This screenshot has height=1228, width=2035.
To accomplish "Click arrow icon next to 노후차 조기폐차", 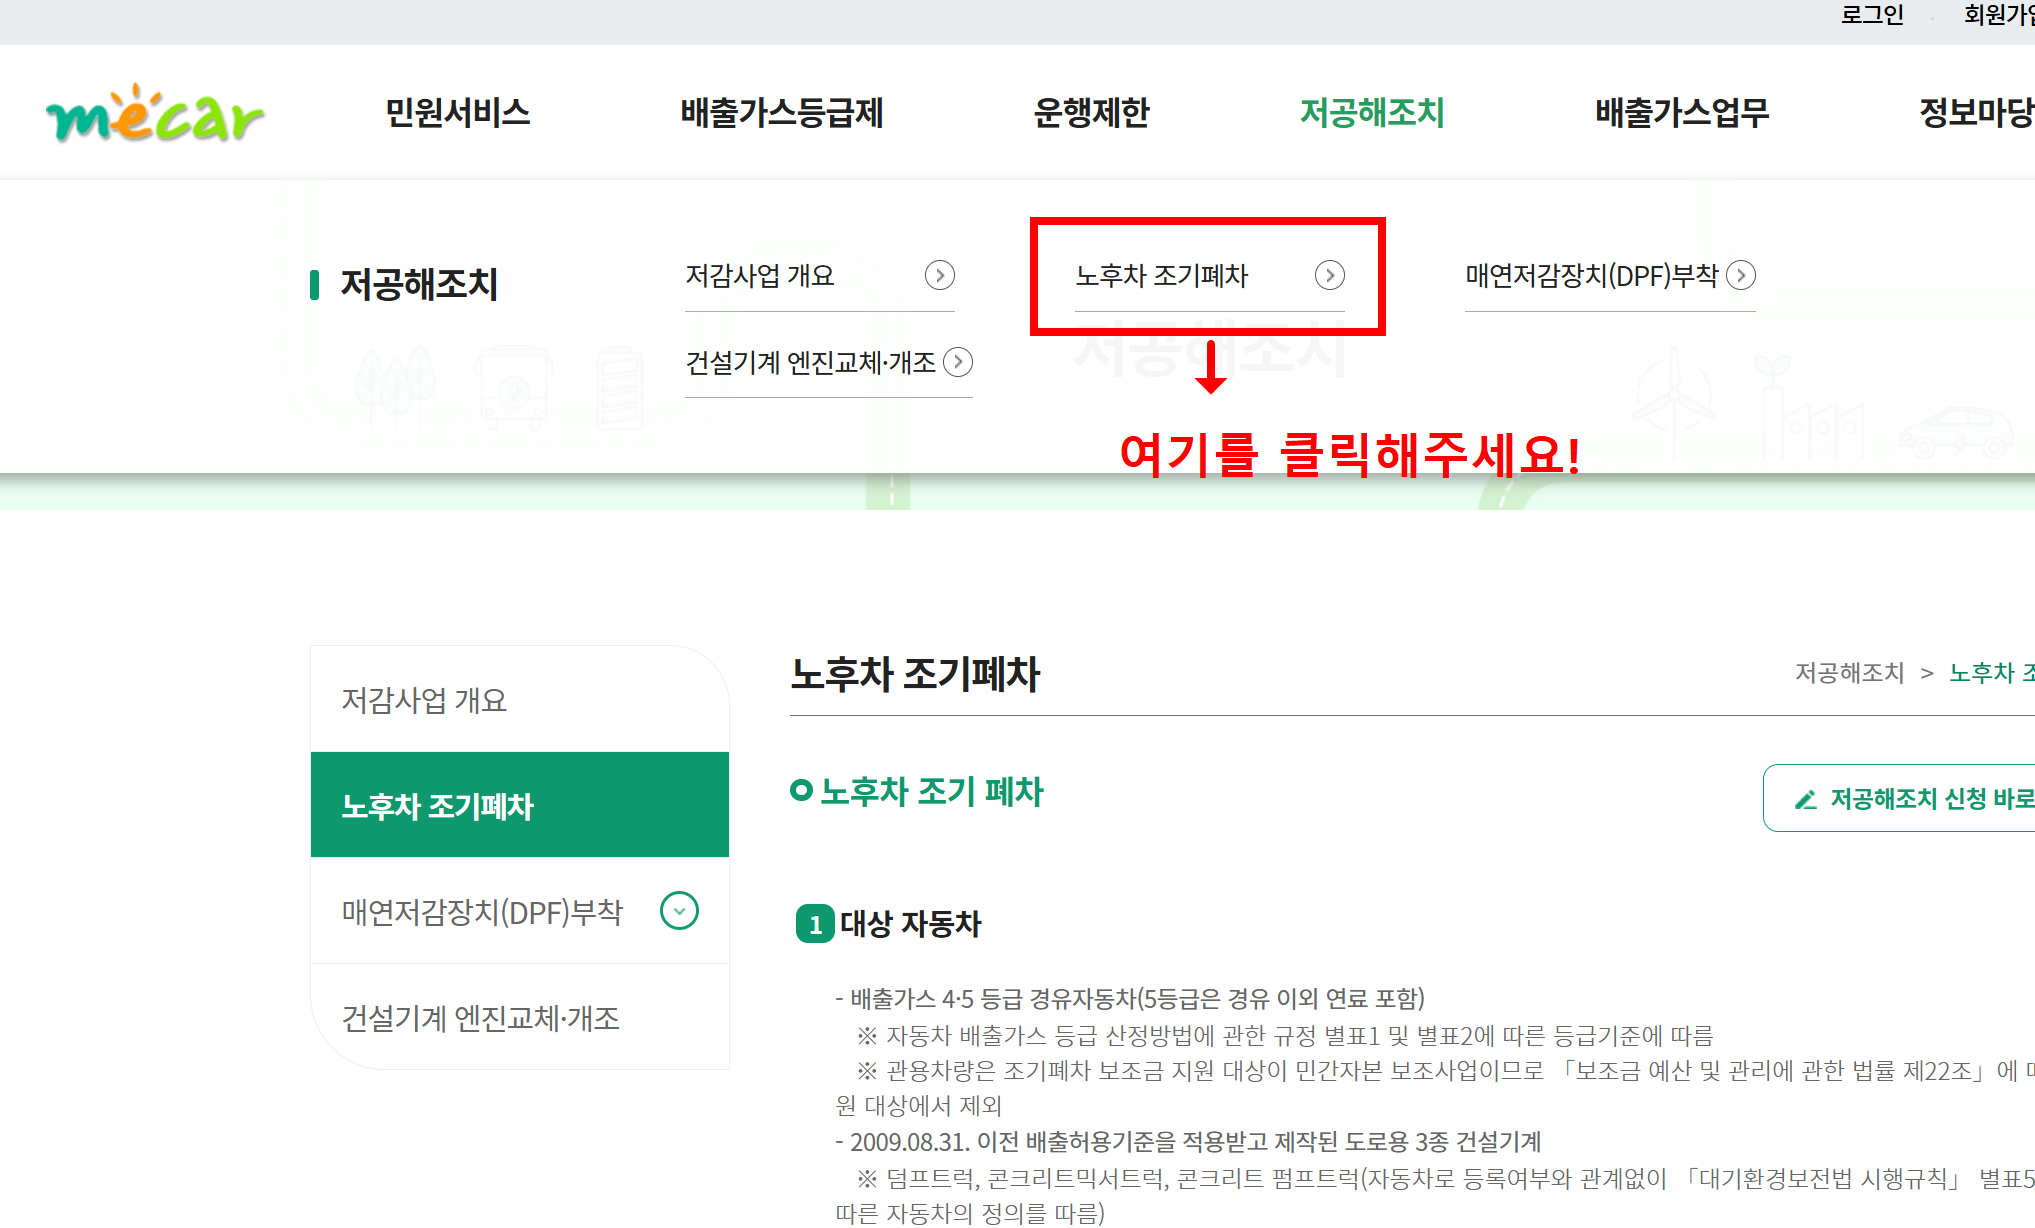I will click(x=1329, y=275).
